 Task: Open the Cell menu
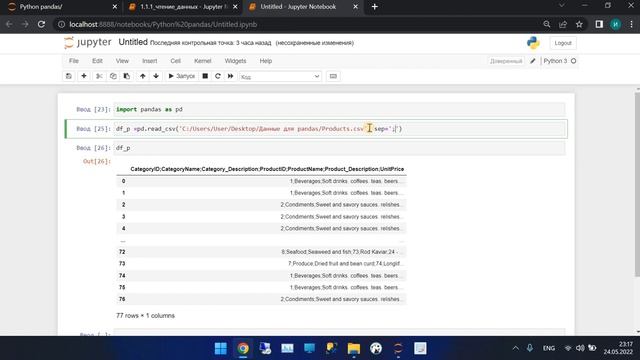(176, 61)
